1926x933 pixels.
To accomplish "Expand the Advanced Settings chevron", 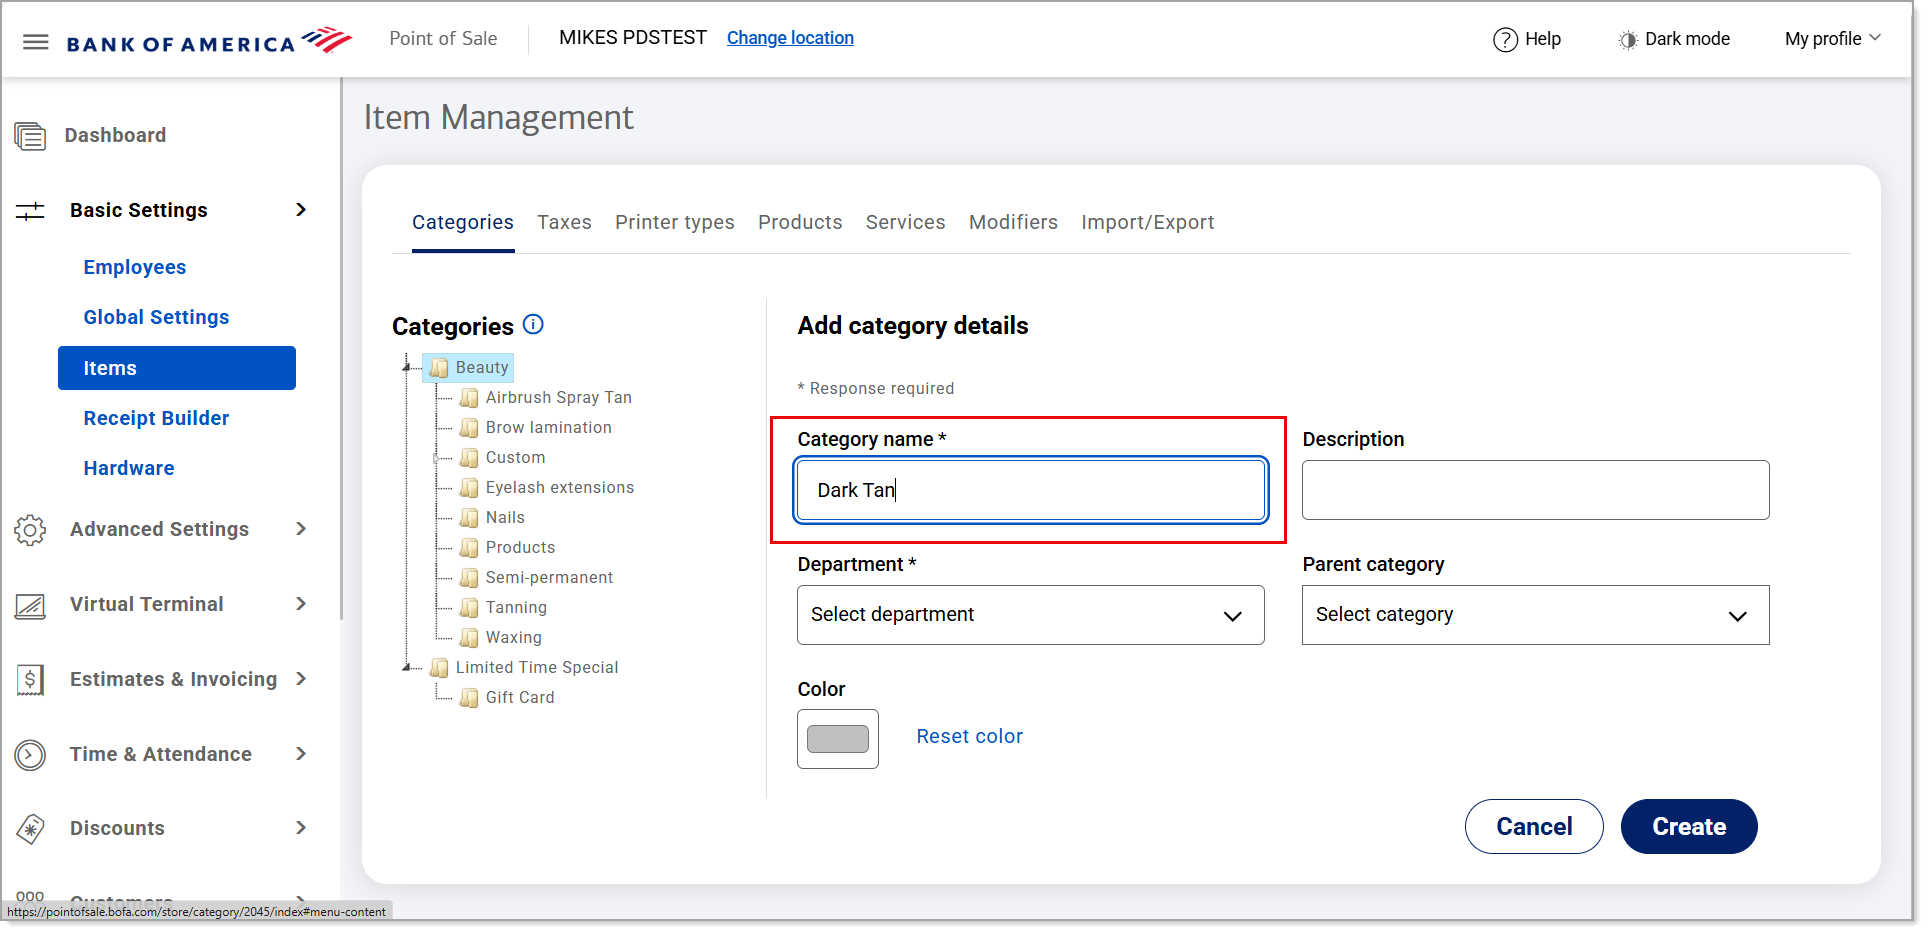I will tap(301, 529).
